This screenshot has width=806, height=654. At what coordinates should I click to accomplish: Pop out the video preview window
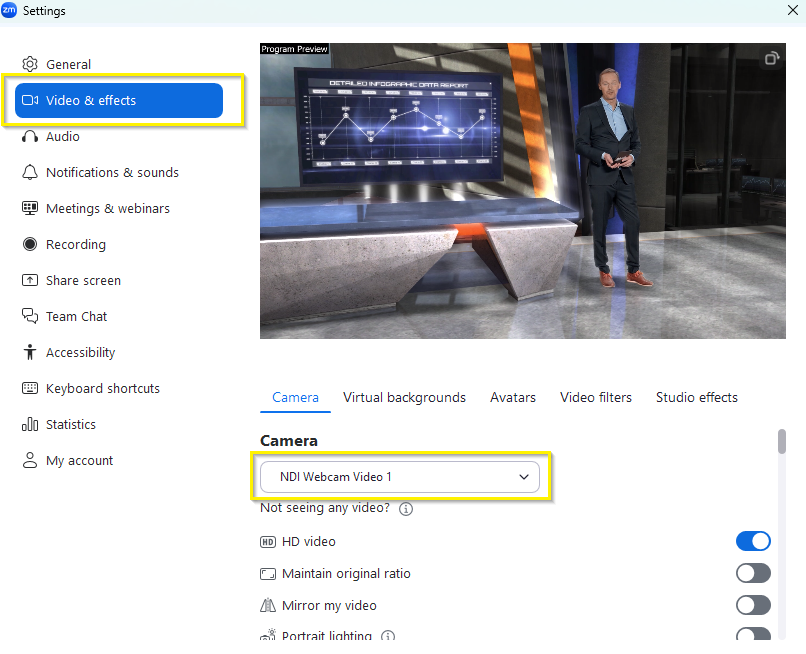point(772,59)
